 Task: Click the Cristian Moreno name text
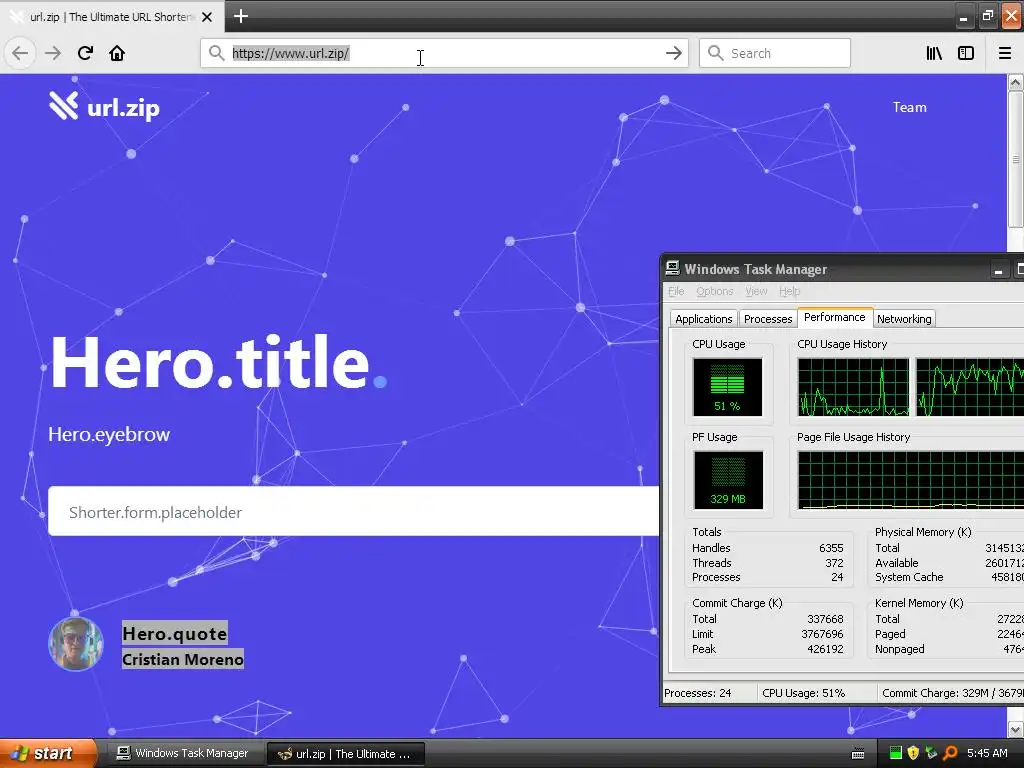pos(183,659)
